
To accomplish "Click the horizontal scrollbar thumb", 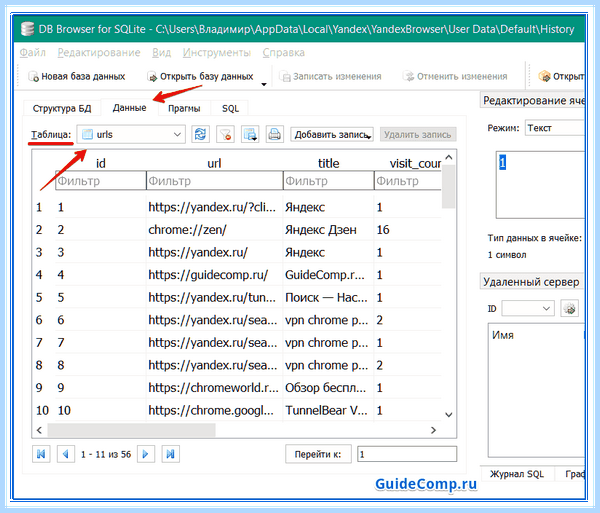I will [131, 430].
